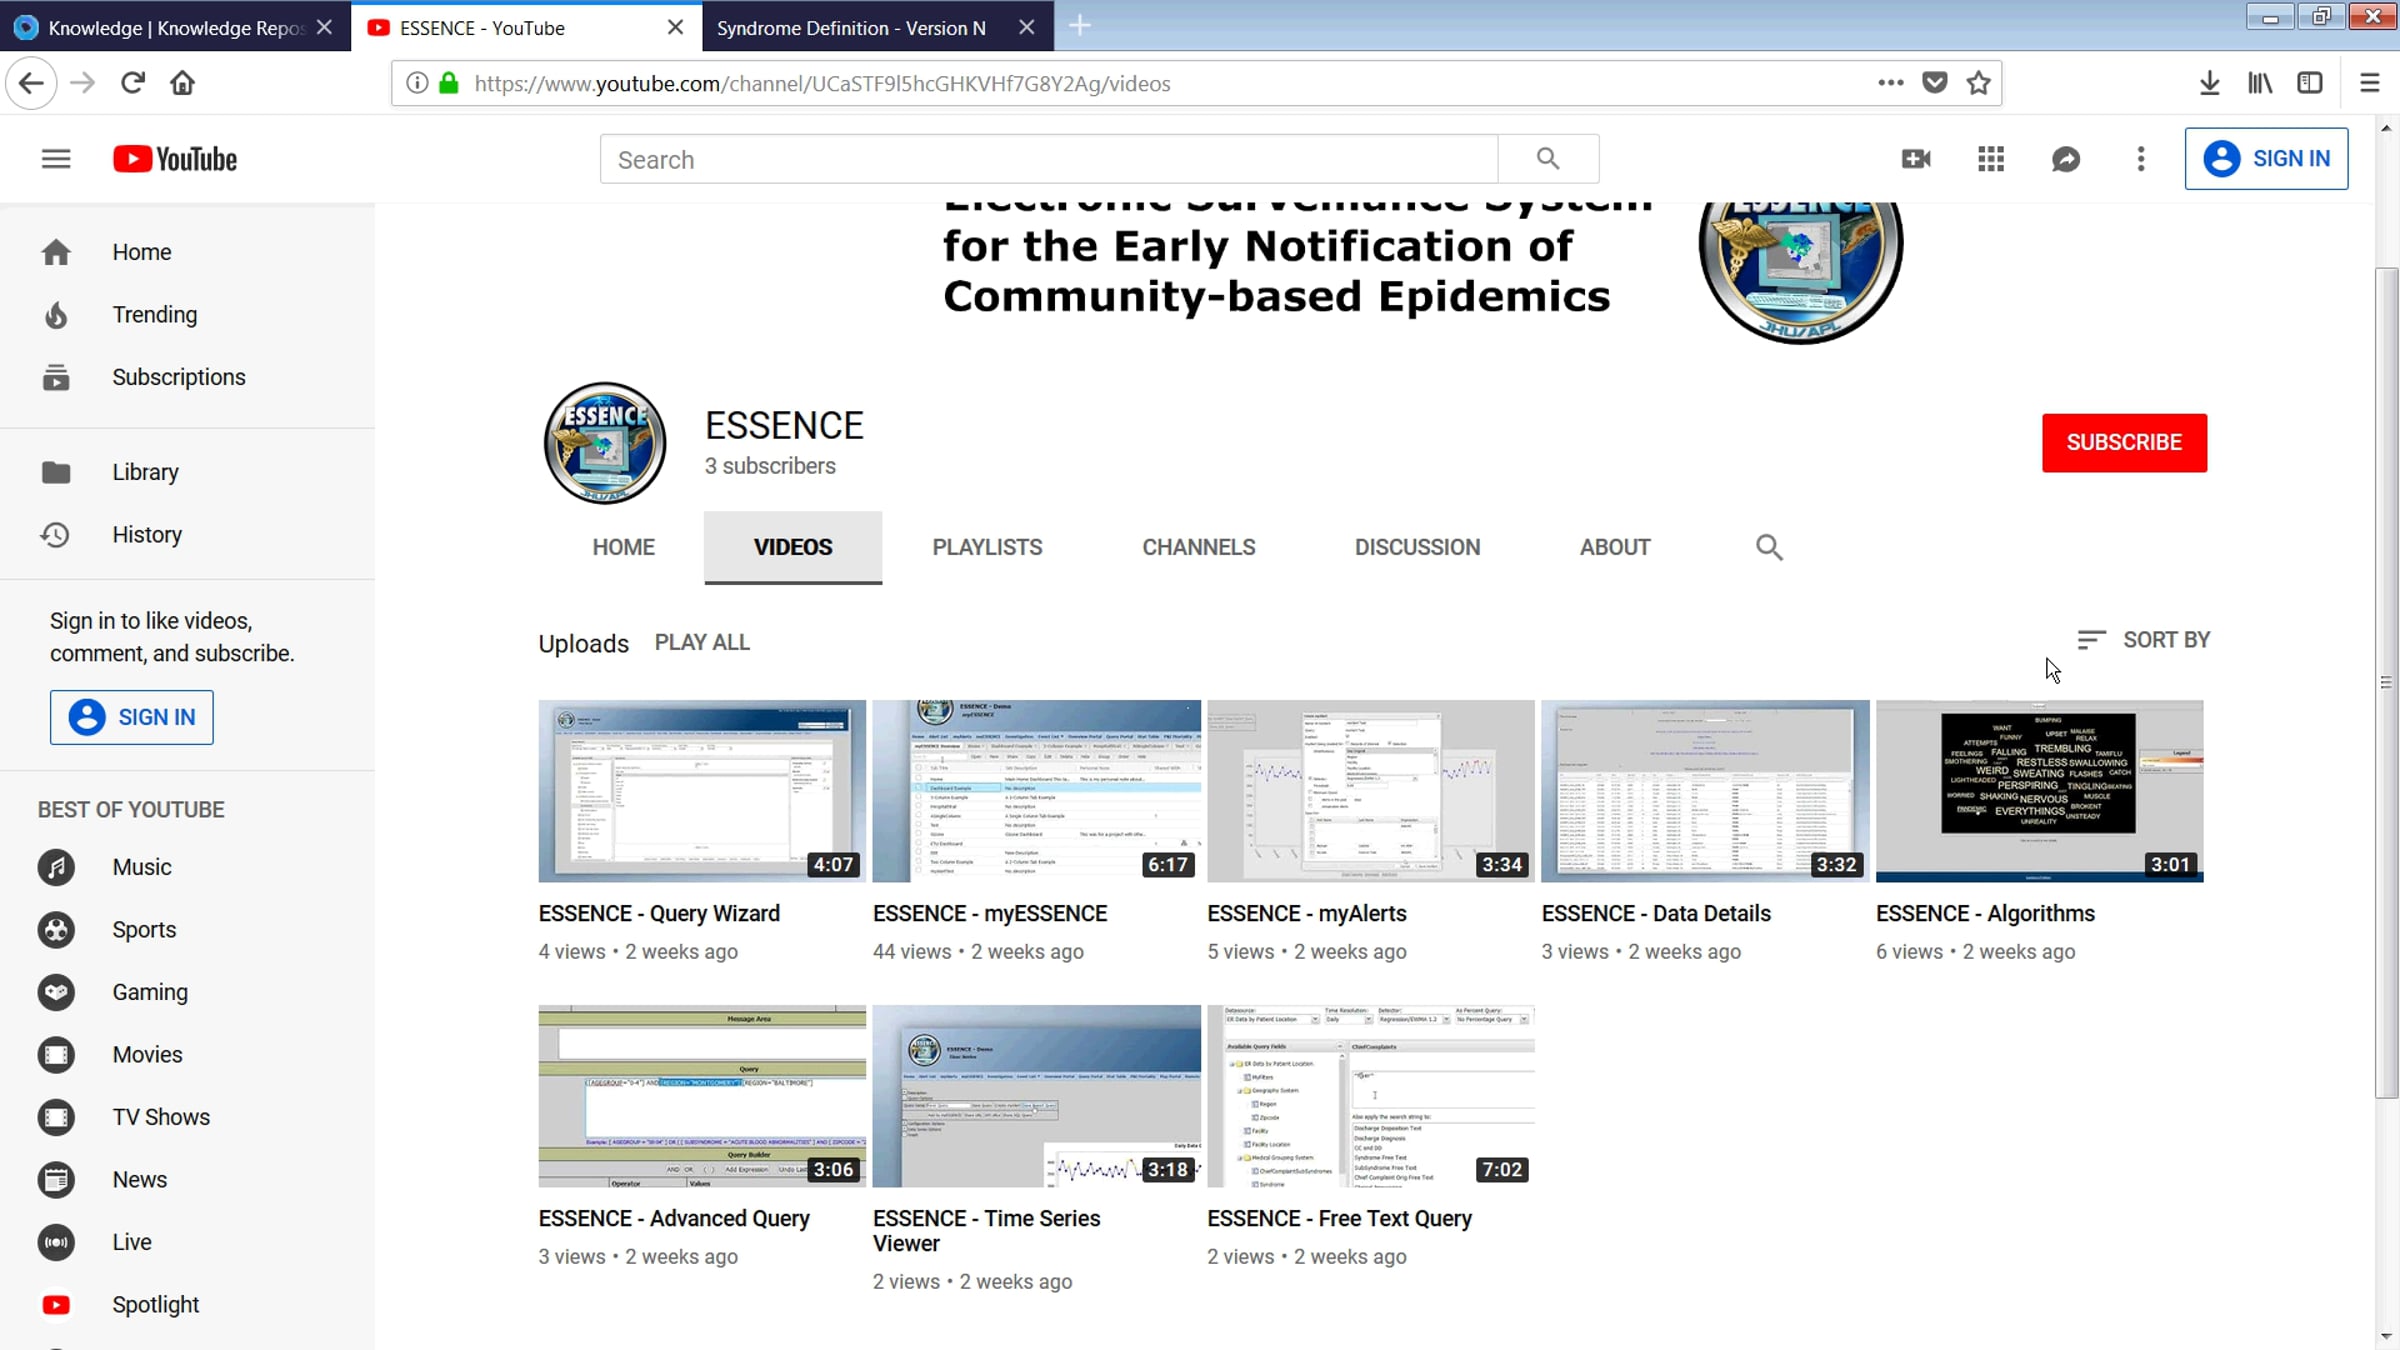The width and height of the screenshot is (2400, 1350).
Task: Open Sports under Best of YouTube
Action: (188, 930)
